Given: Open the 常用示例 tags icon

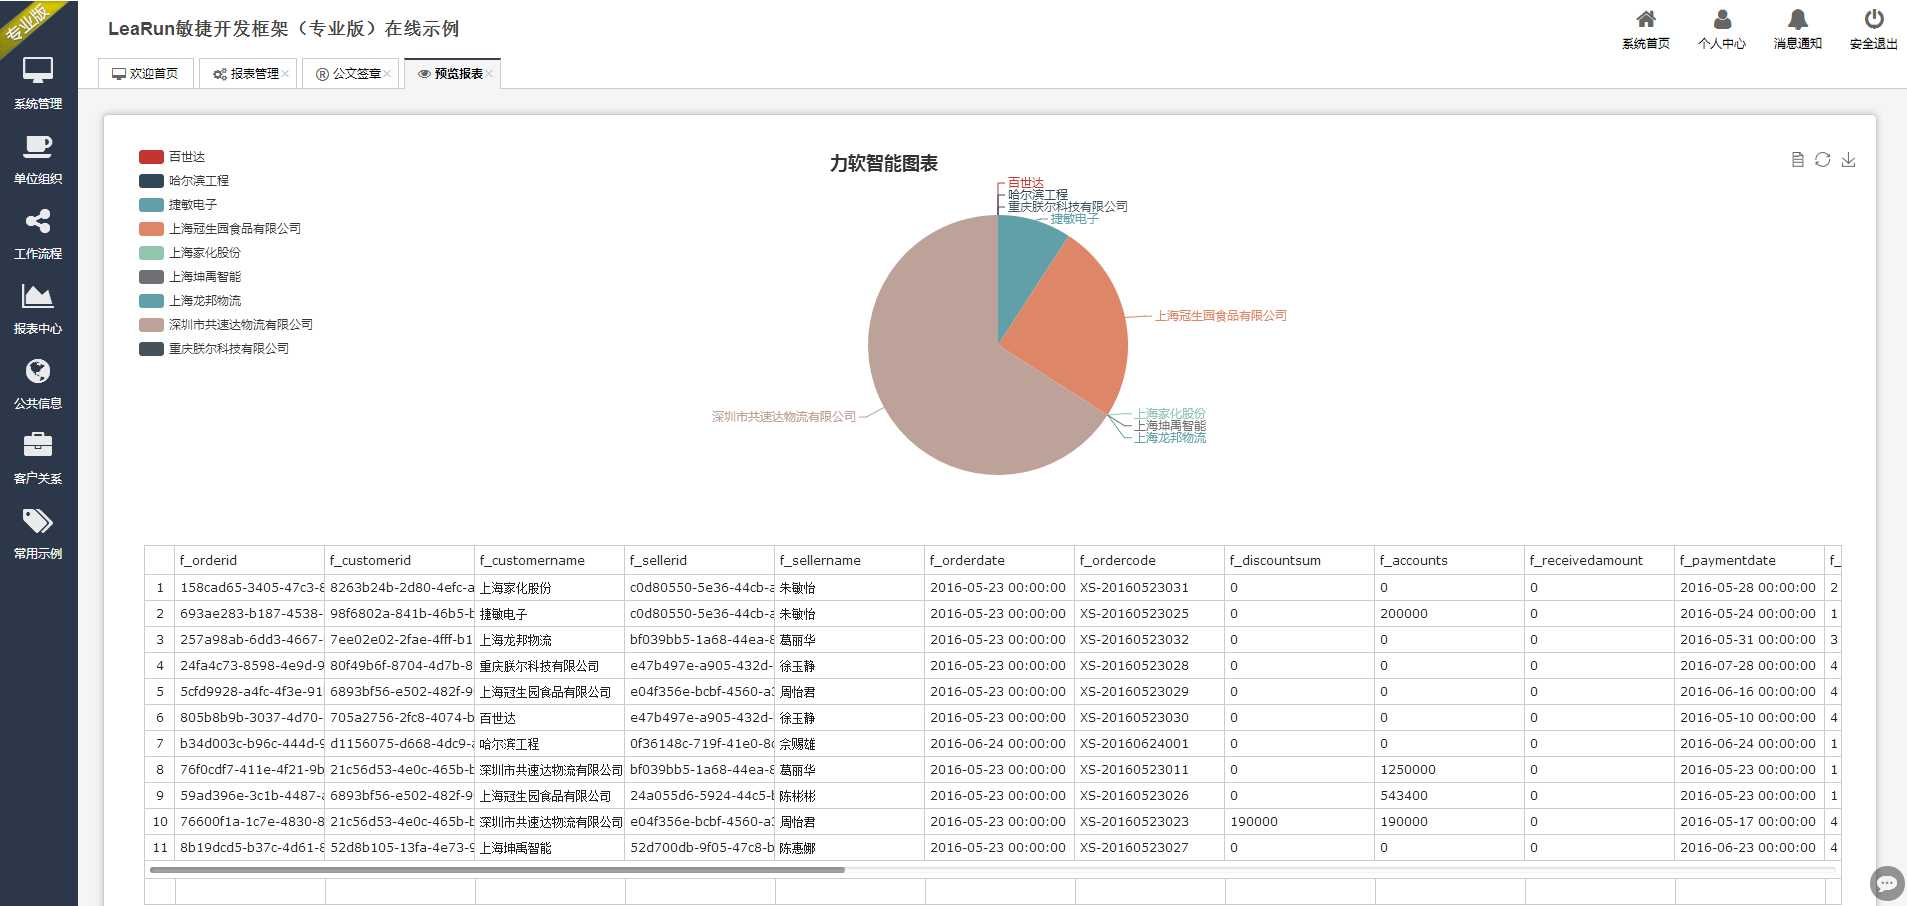Looking at the screenshot, I should click(x=38, y=521).
